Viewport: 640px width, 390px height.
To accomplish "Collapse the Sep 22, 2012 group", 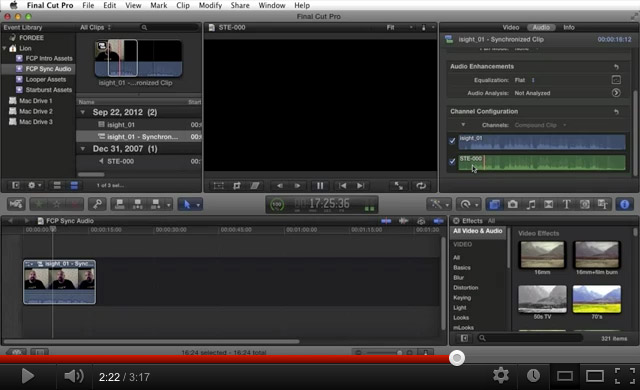I will [83, 112].
